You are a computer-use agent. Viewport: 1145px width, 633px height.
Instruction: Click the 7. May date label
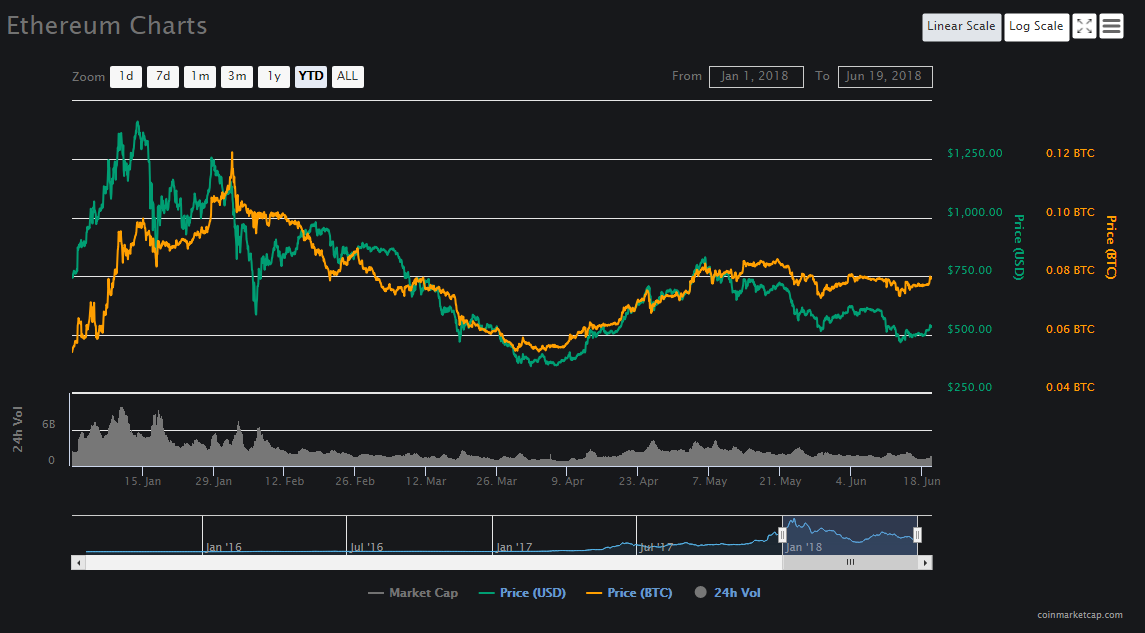[710, 481]
